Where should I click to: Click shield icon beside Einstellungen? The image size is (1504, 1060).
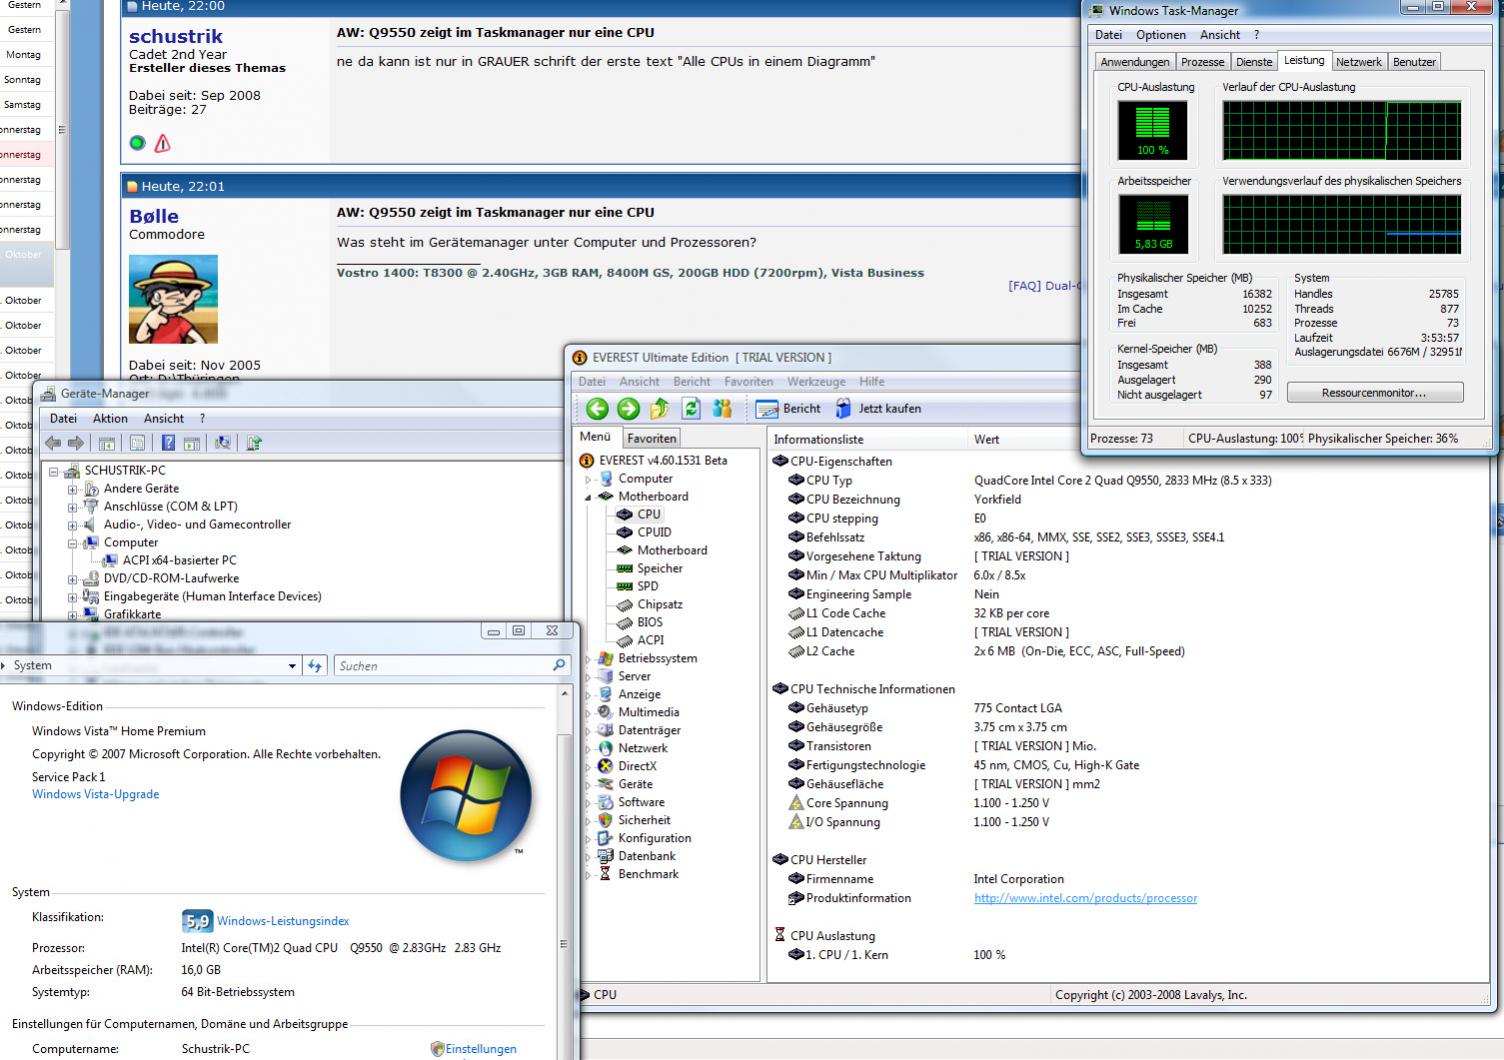coord(437,1049)
